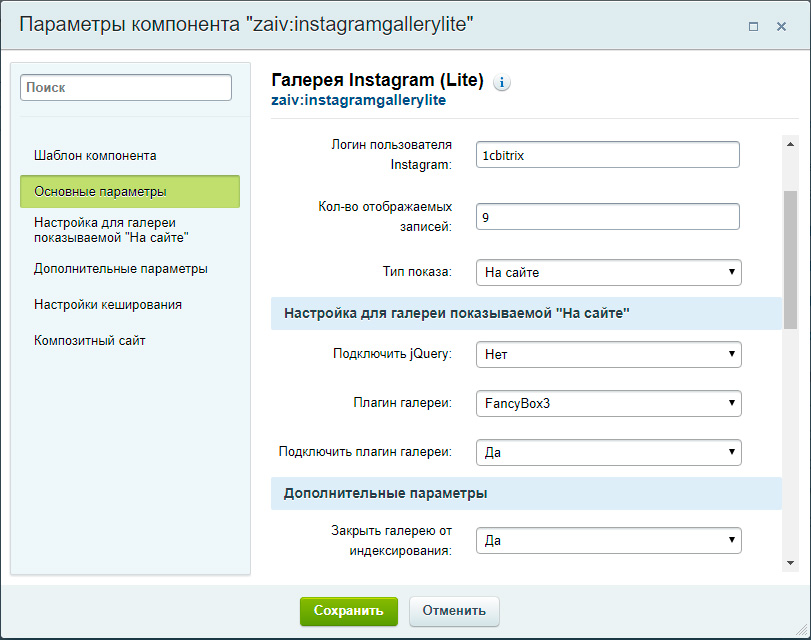Screen dimensions: 811x640
Task: Focus the "Поиск" search field
Action: click(x=126, y=88)
